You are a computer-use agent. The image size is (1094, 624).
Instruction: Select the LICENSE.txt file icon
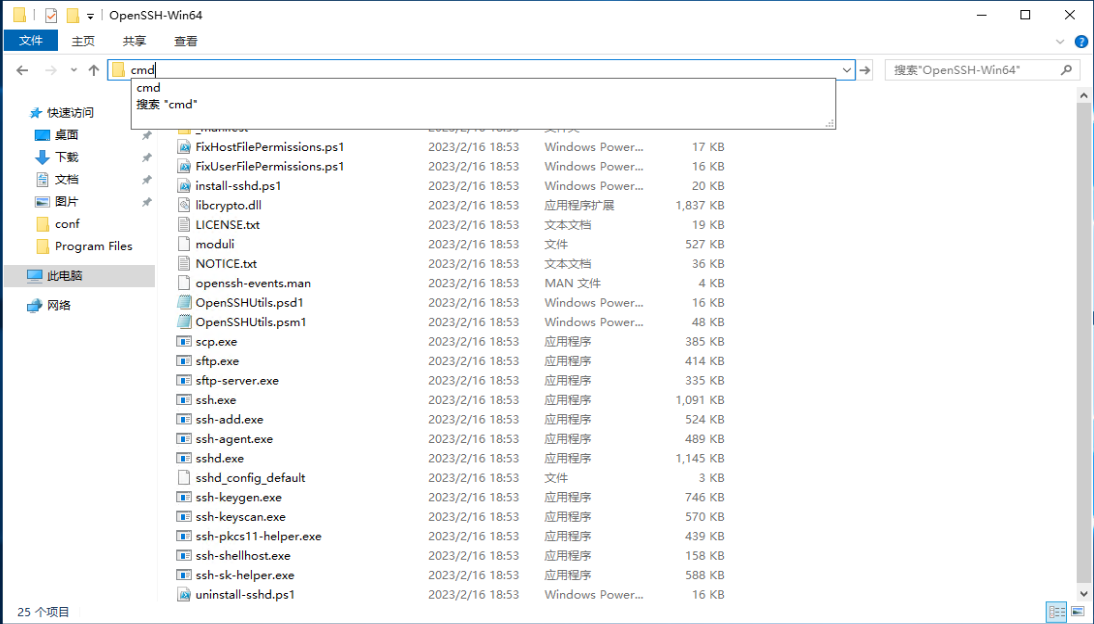(x=183, y=225)
